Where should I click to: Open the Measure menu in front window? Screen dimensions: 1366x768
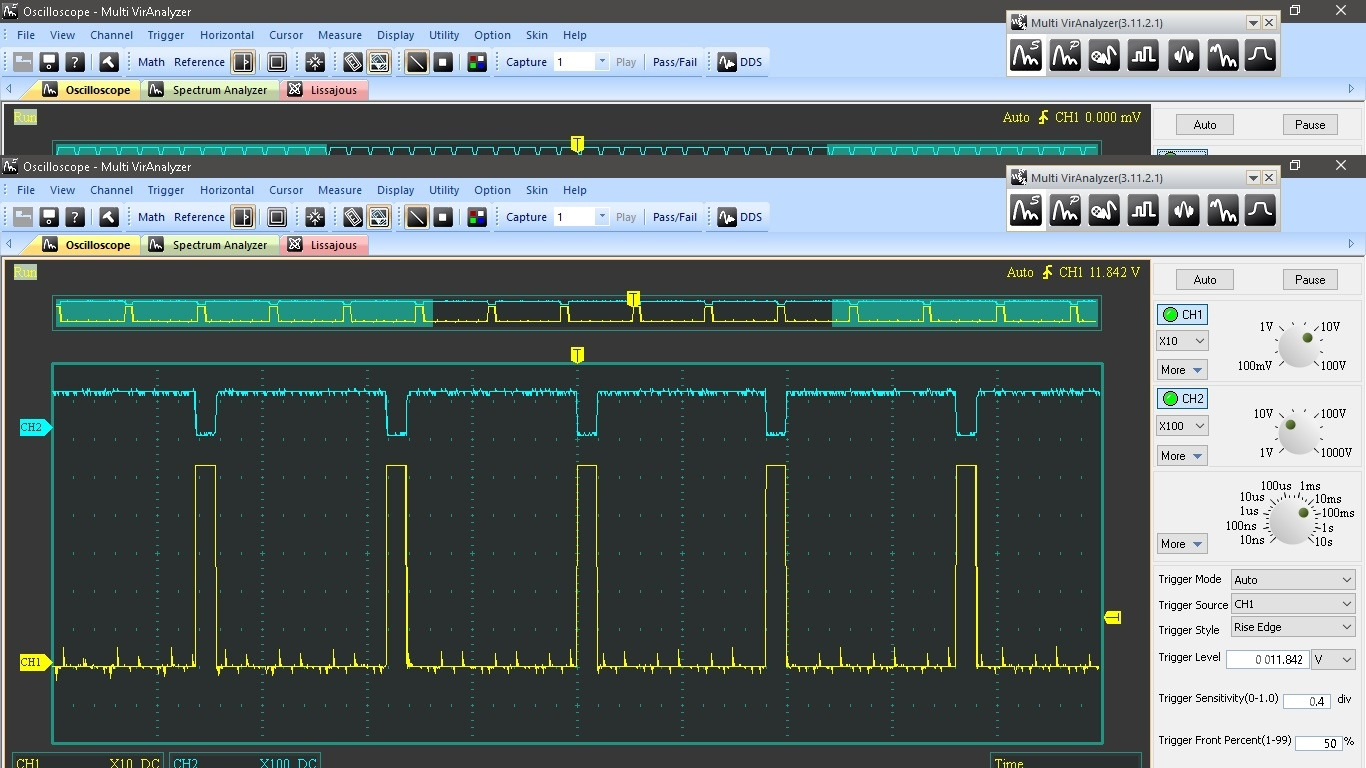pyautogui.click(x=340, y=190)
